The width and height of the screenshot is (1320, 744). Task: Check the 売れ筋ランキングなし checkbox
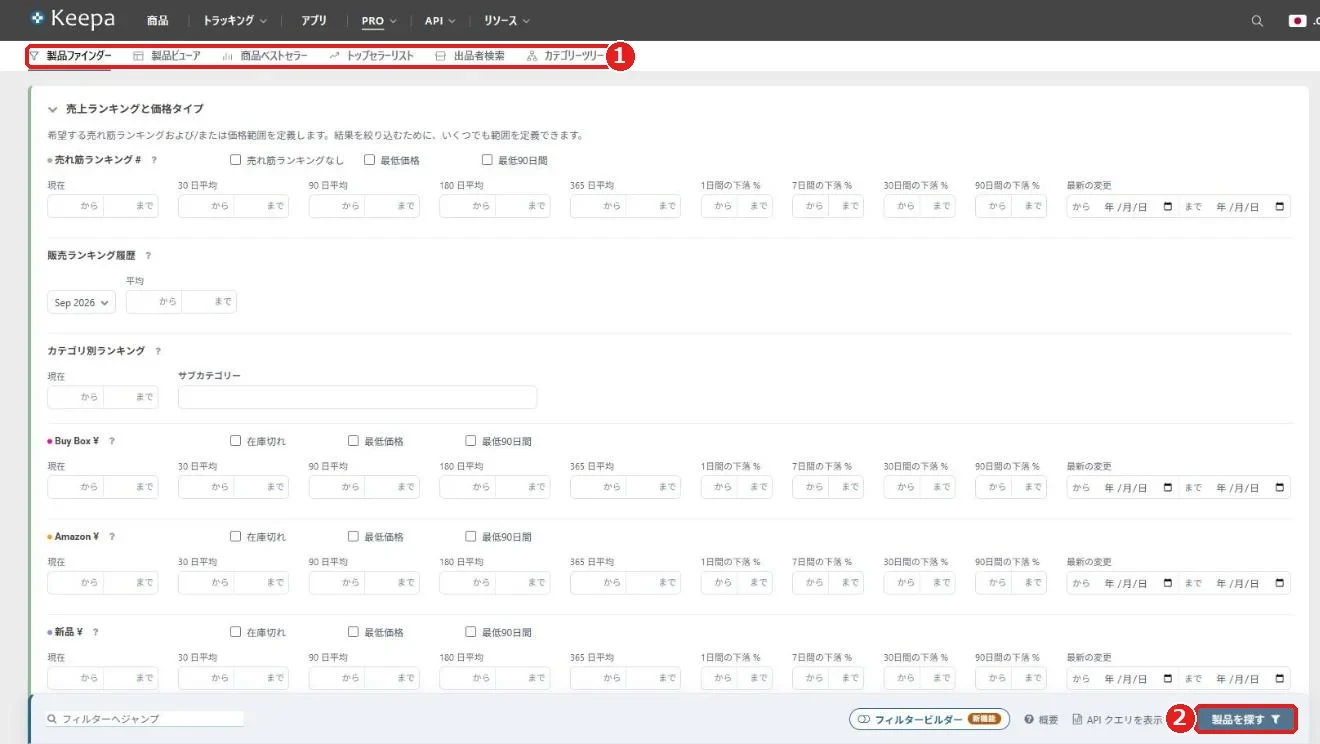(236, 159)
